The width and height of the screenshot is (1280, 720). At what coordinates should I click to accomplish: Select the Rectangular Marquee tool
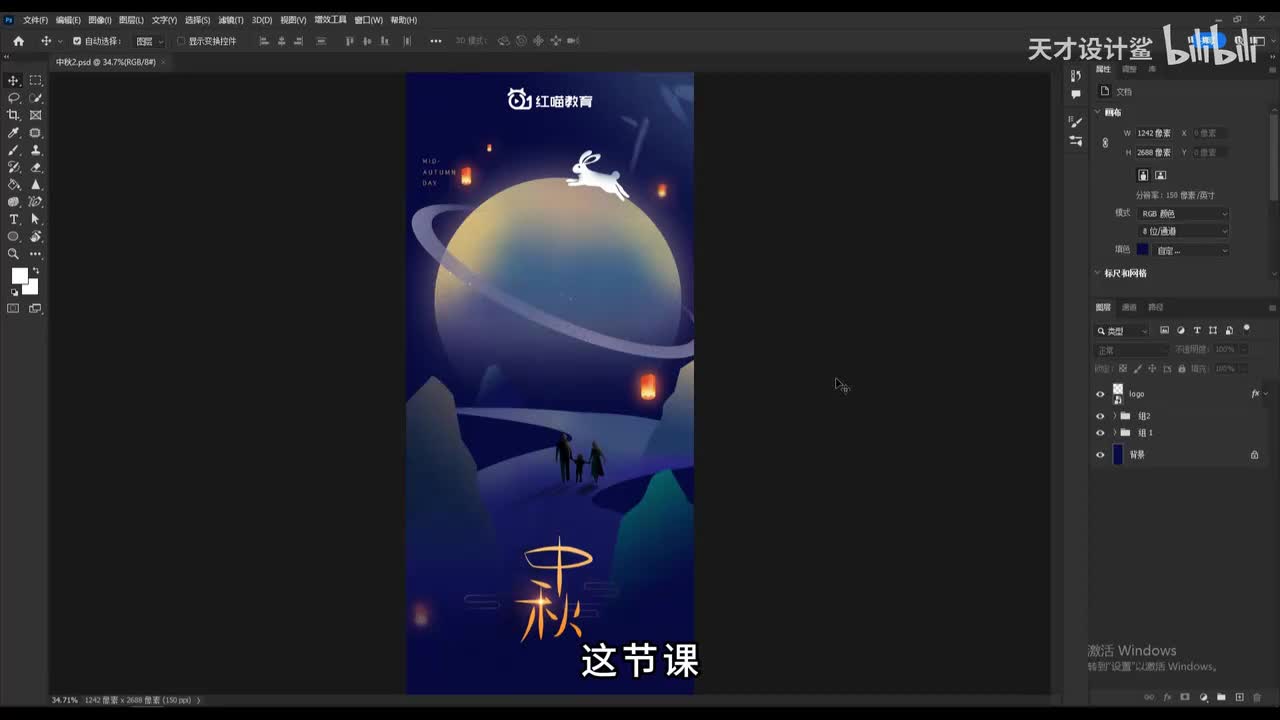click(x=36, y=81)
